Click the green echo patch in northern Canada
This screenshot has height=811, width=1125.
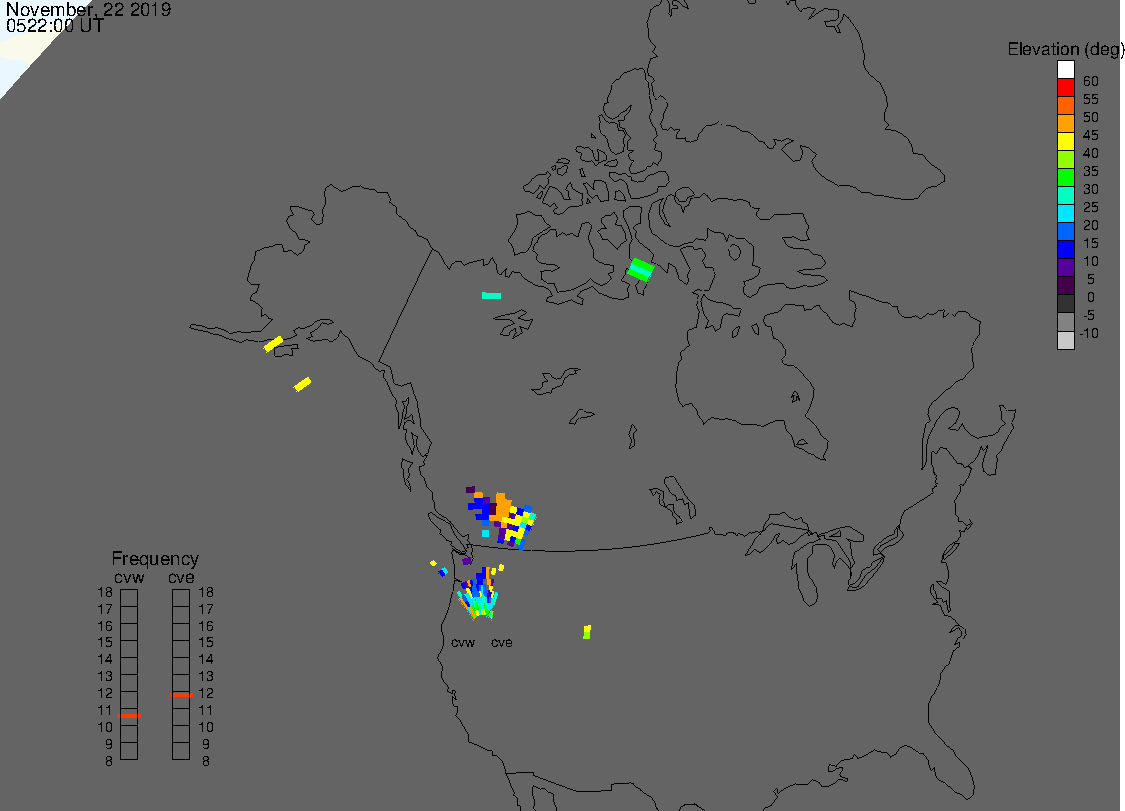click(x=640, y=270)
